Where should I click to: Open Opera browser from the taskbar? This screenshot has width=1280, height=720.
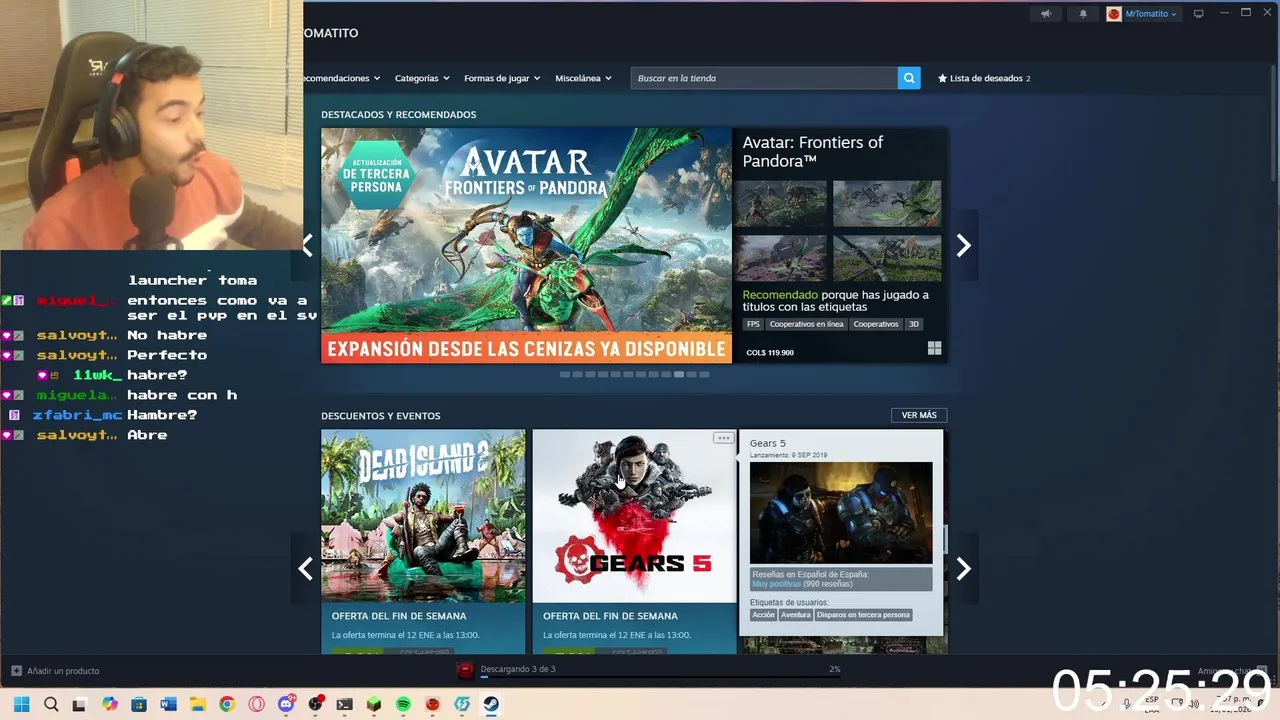(256, 704)
